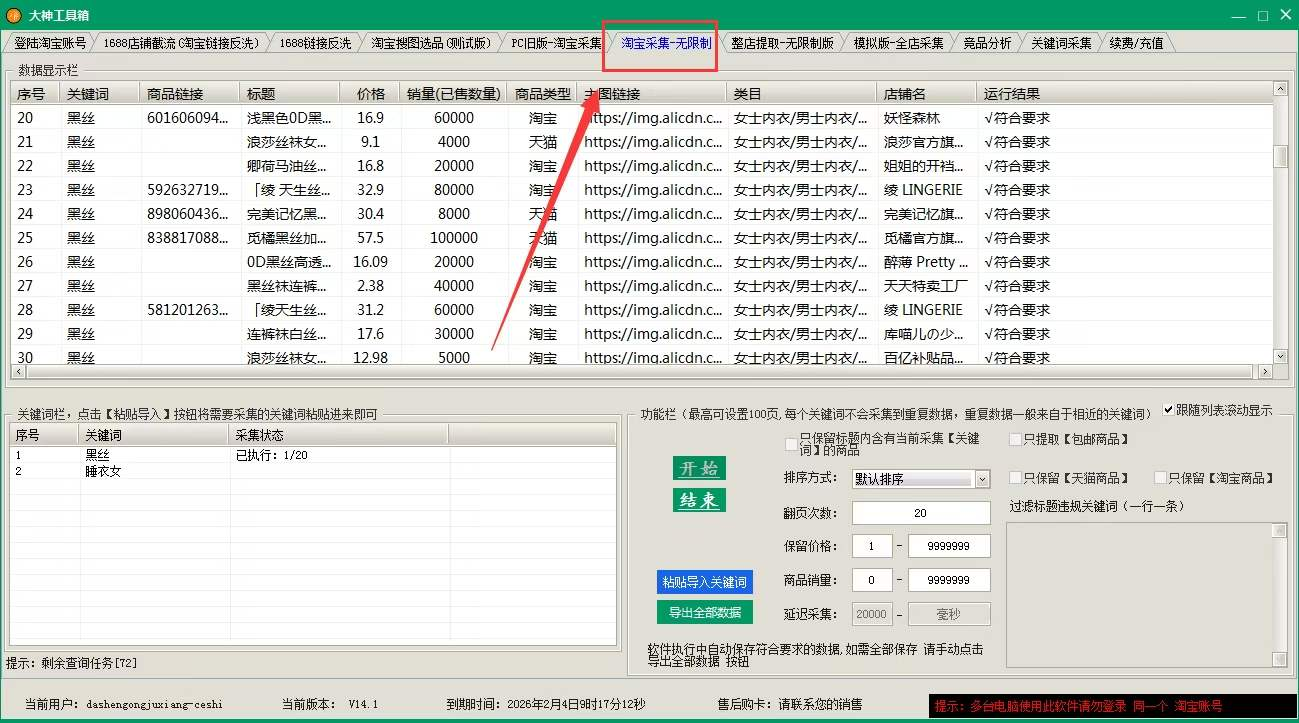The image size is (1299, 723).
Task: Open the 关键词采集 tab
Action: pyautogui.click(x=1061, y=43)
